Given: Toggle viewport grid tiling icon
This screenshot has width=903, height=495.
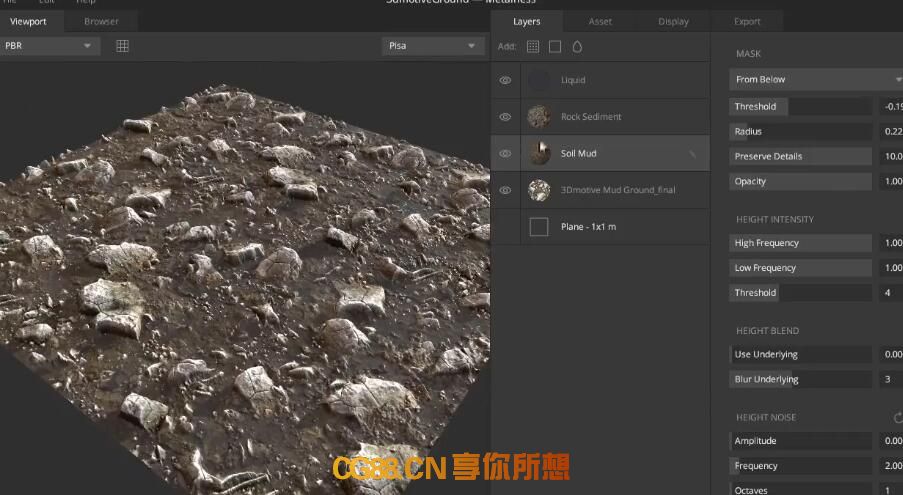Looking at the screenshot, I should [x=122, y=46].
